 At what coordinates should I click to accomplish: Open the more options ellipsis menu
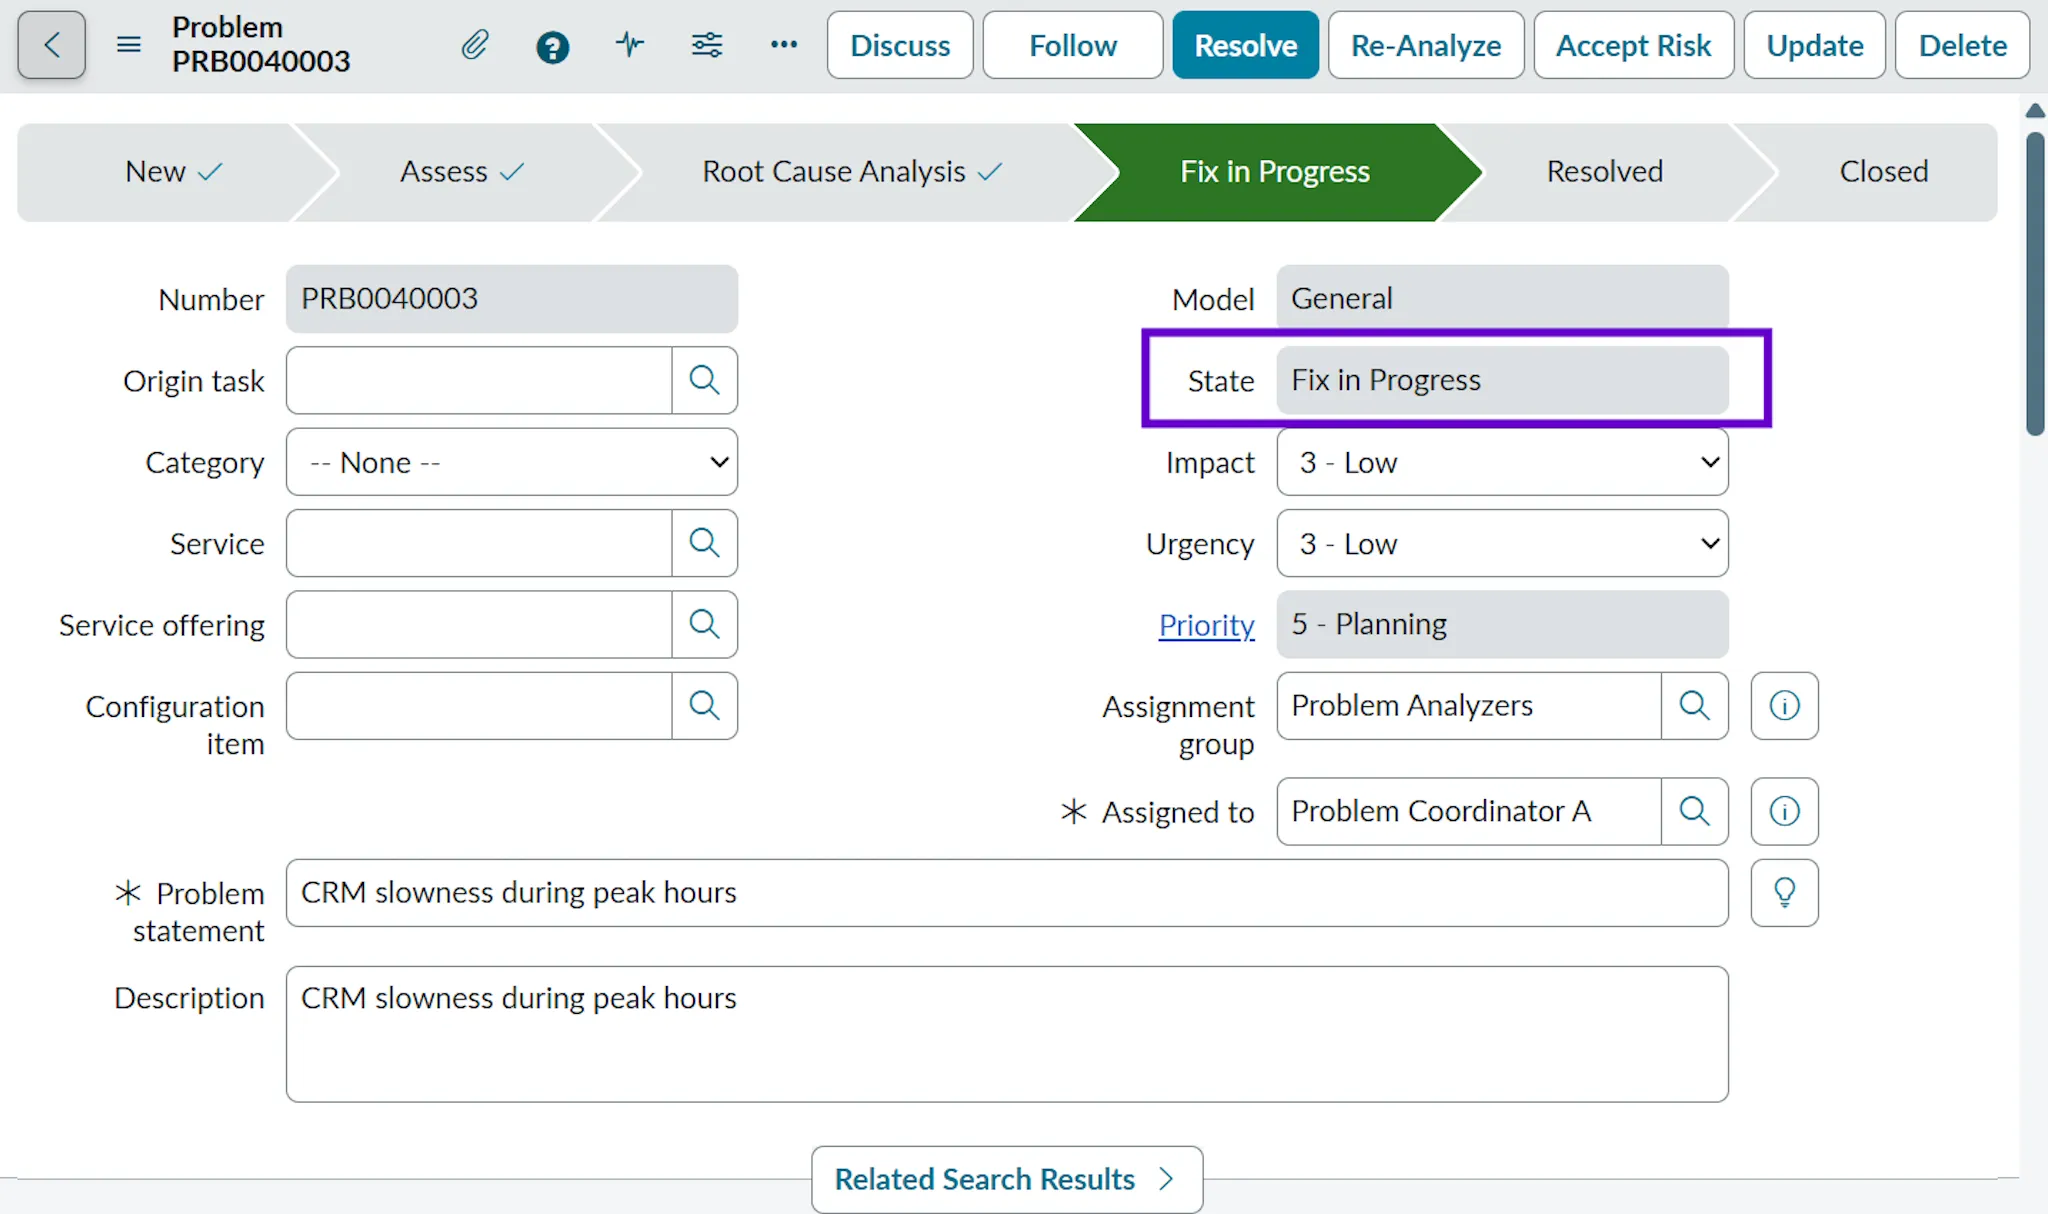(784, 45)
